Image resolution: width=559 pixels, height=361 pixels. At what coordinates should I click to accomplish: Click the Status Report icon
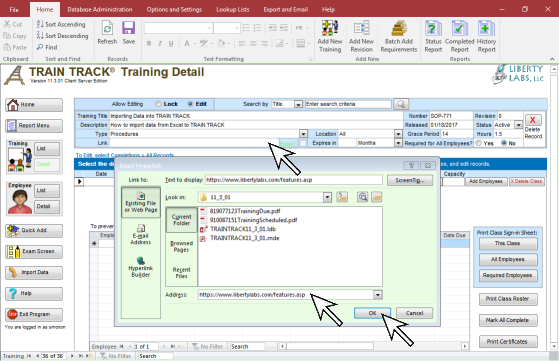tap(433, 29)
